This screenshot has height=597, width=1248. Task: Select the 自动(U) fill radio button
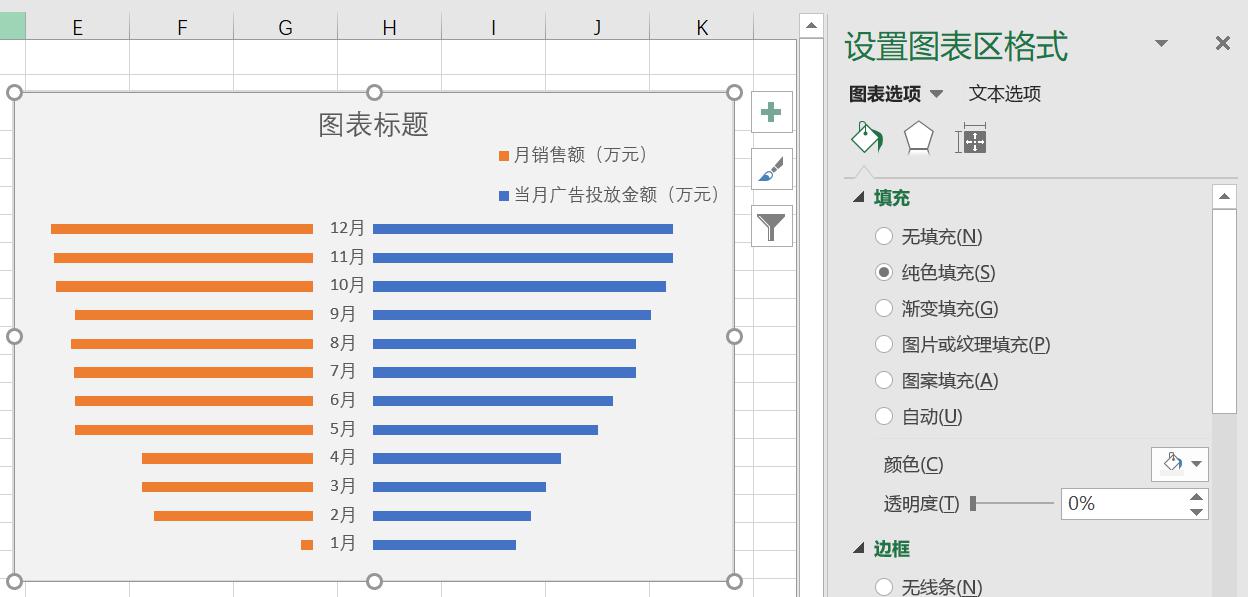tap(884, 416)
